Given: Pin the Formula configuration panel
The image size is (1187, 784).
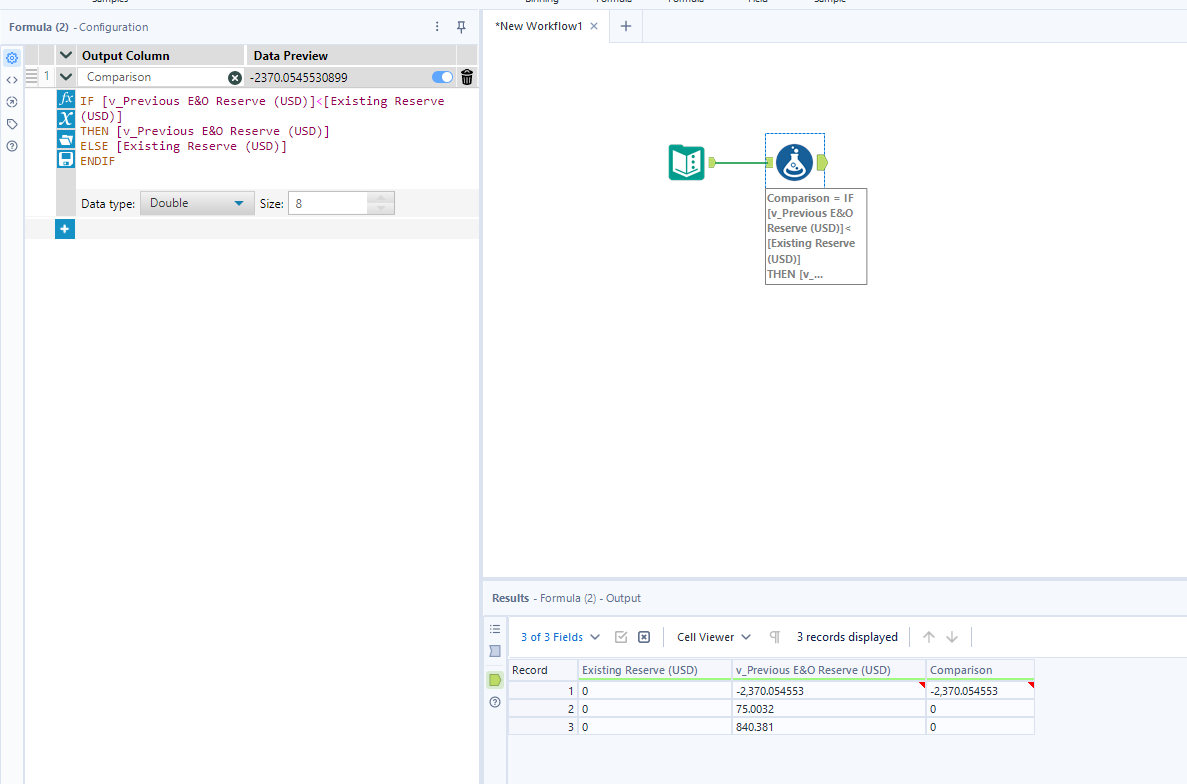Looking at the screenshot, I should click(x=461, y=27).
